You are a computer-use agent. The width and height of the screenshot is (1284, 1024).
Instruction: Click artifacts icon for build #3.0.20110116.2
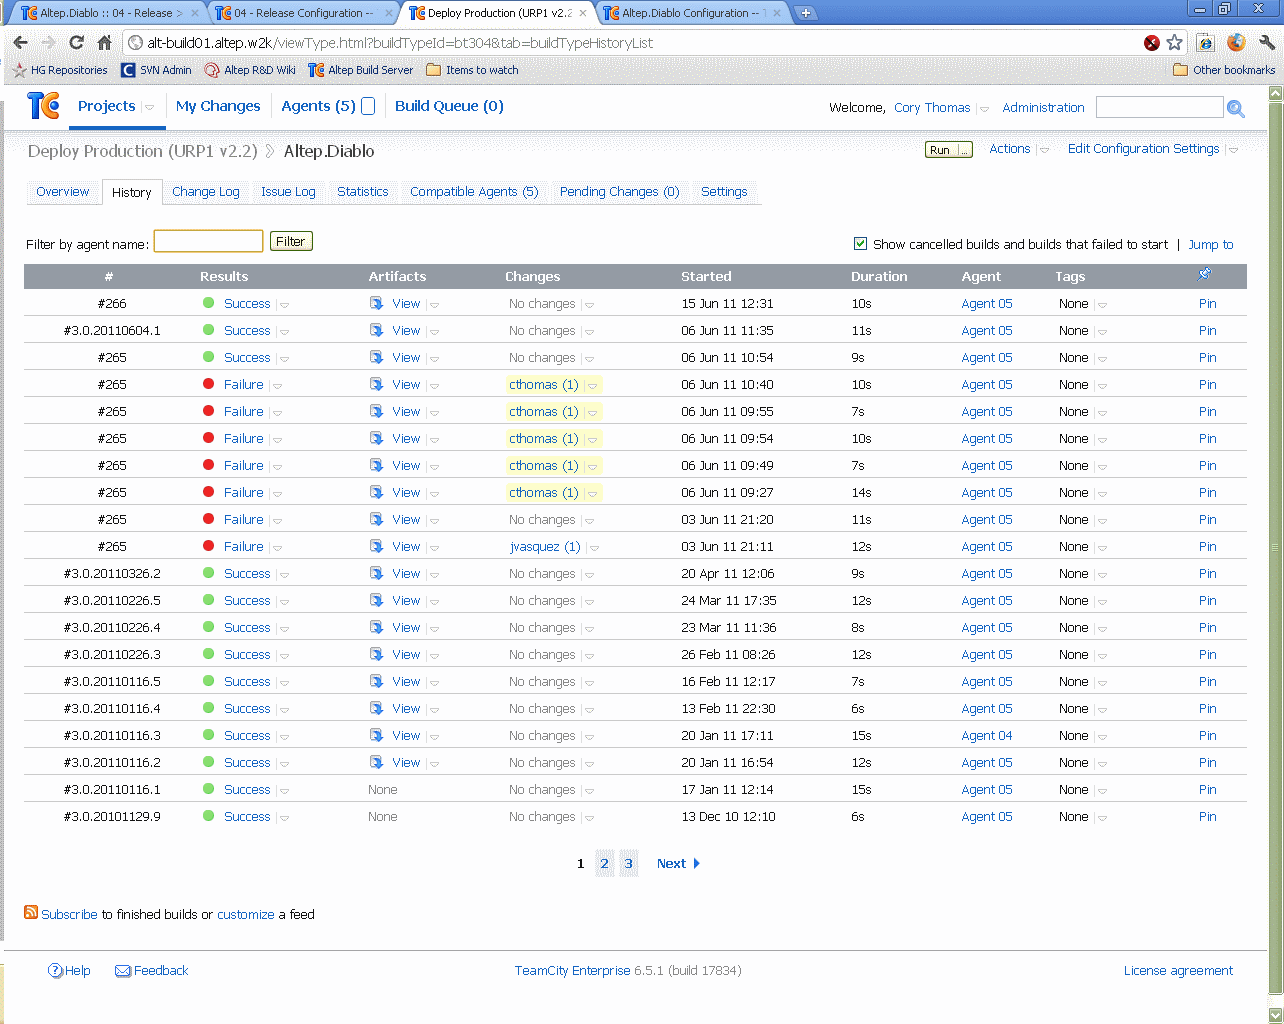376,762
